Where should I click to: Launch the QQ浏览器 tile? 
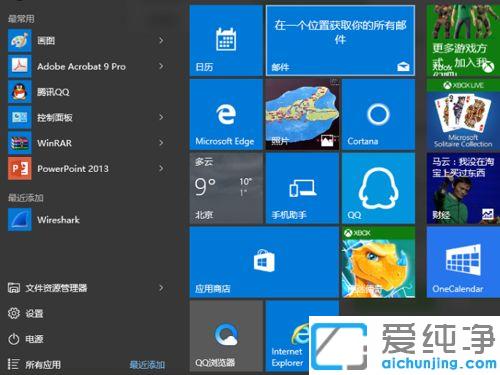pyautogui.click(x=226, y=336)
